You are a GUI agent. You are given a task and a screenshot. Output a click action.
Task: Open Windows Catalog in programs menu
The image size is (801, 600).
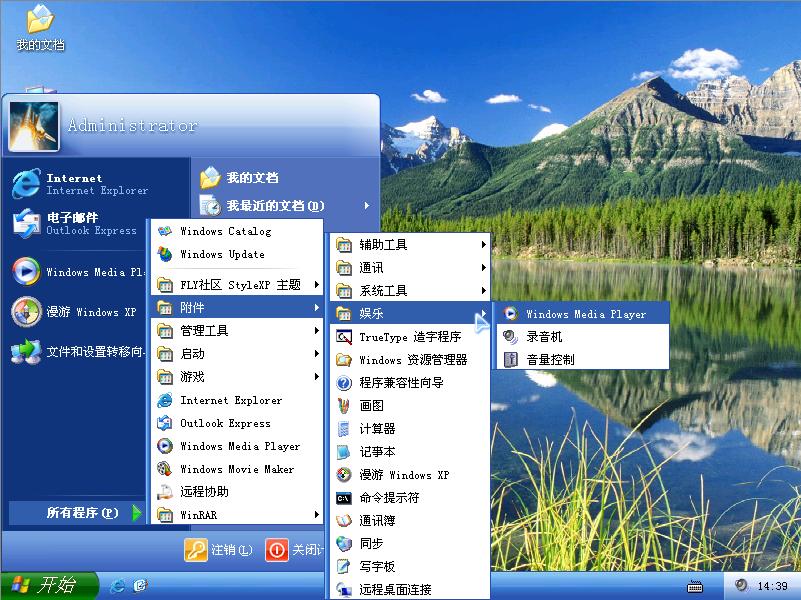pyautogui.click(x=237, y=231)
